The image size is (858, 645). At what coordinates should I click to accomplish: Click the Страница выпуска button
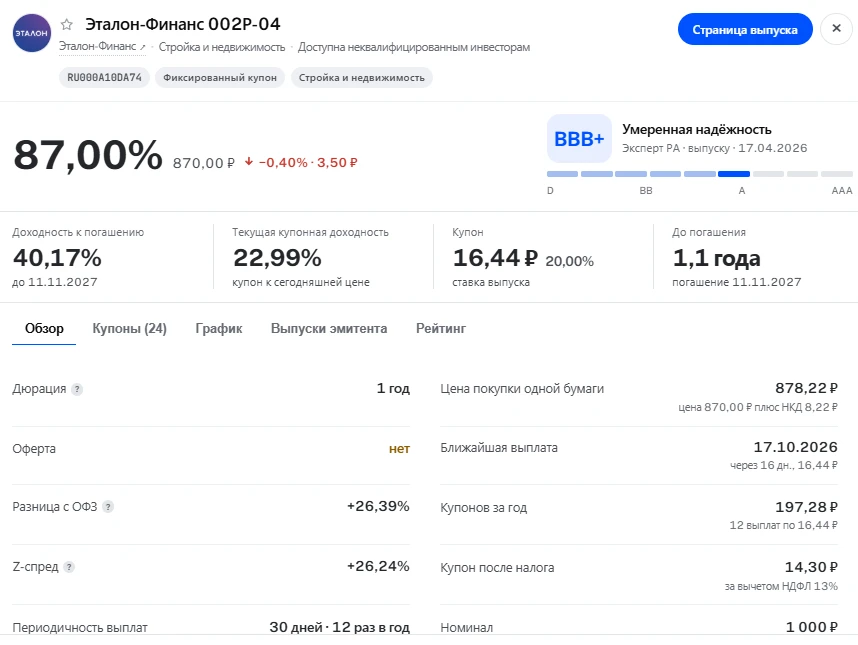pyautogui.click(x=745, y=30)
